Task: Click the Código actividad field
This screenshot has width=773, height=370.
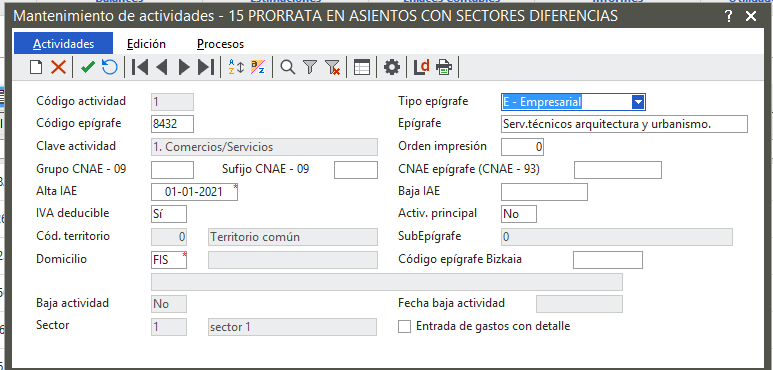Action: 173,102
